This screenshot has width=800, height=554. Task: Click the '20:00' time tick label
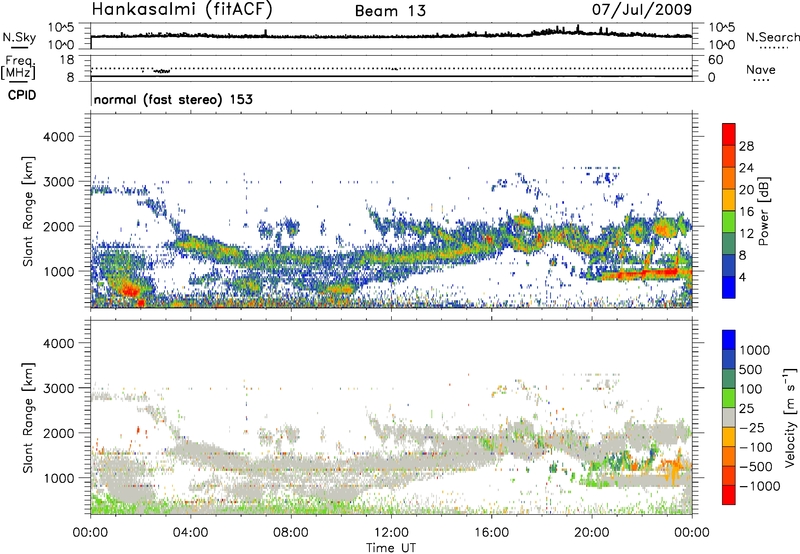point(592,533)
